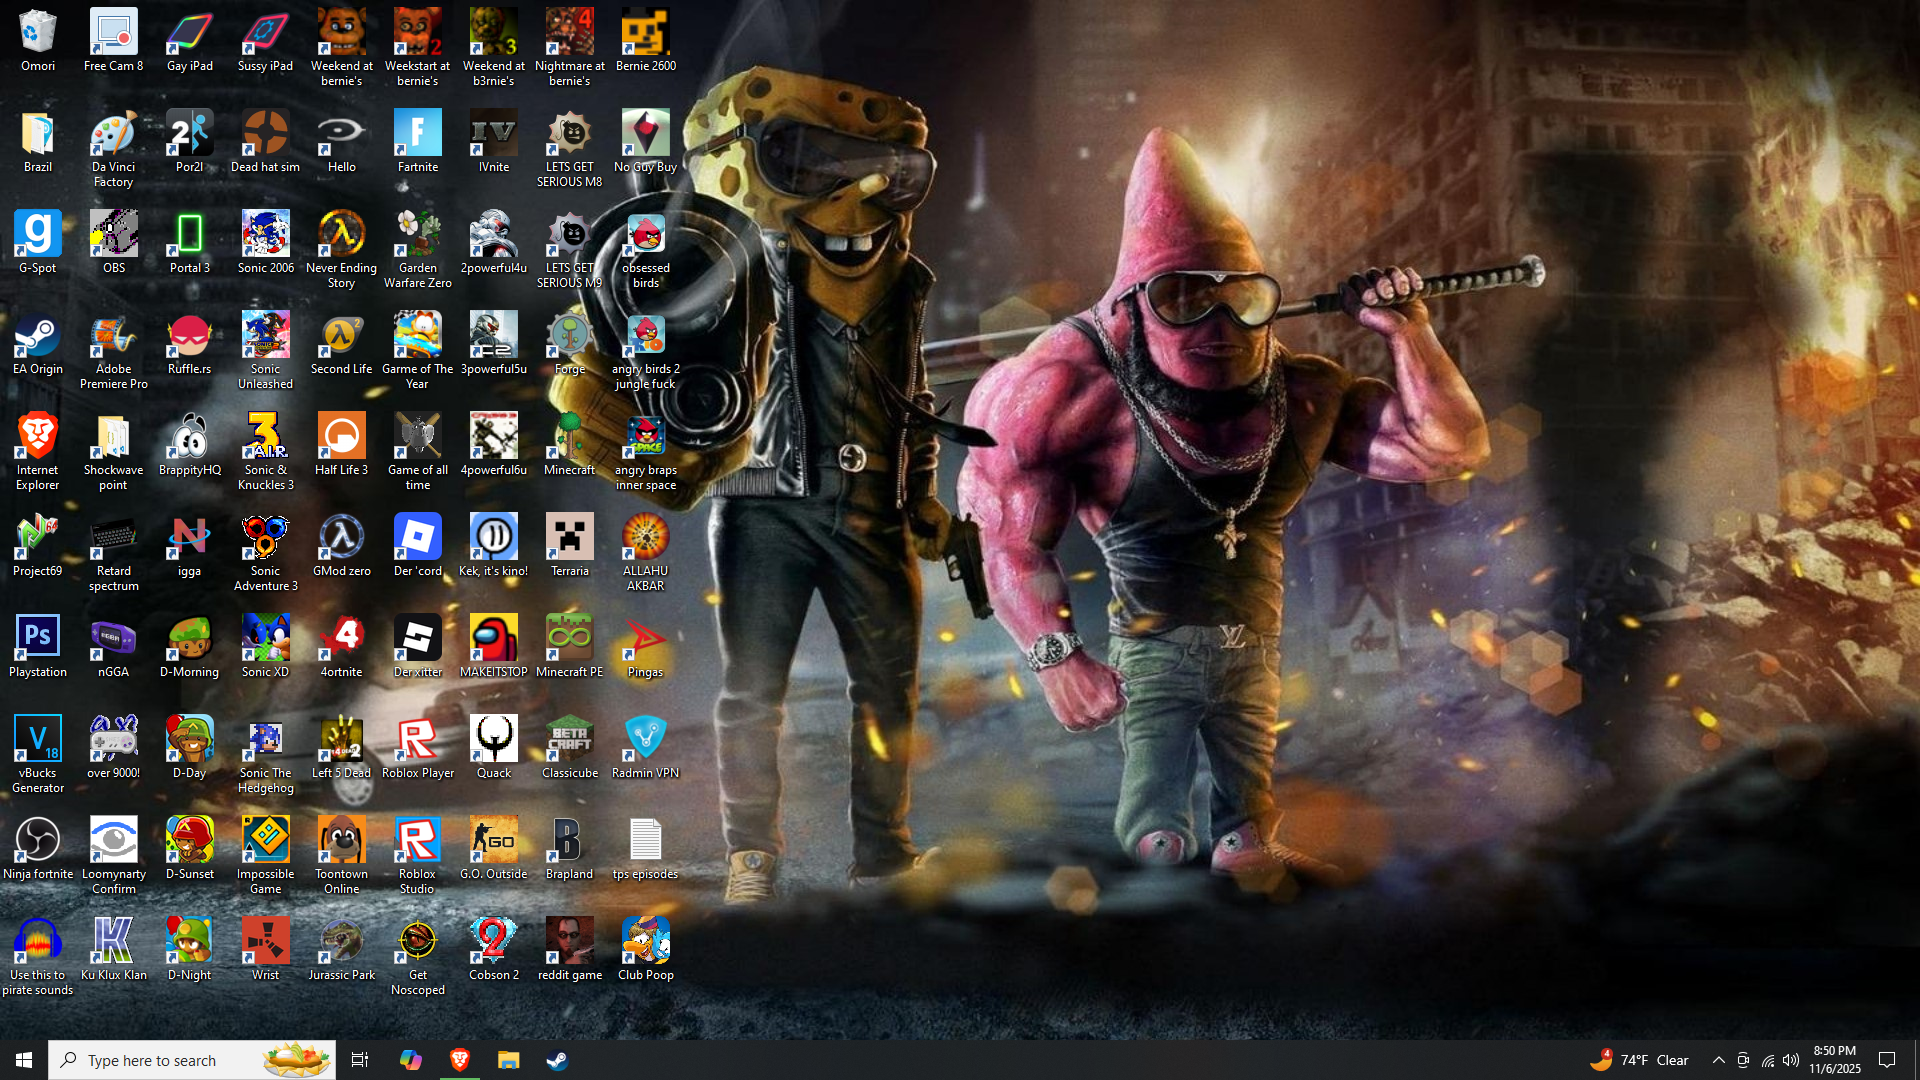Viewport: 1920px width, 1080px height.
Task: Open the volume control in tray
Action: 1791,1060
